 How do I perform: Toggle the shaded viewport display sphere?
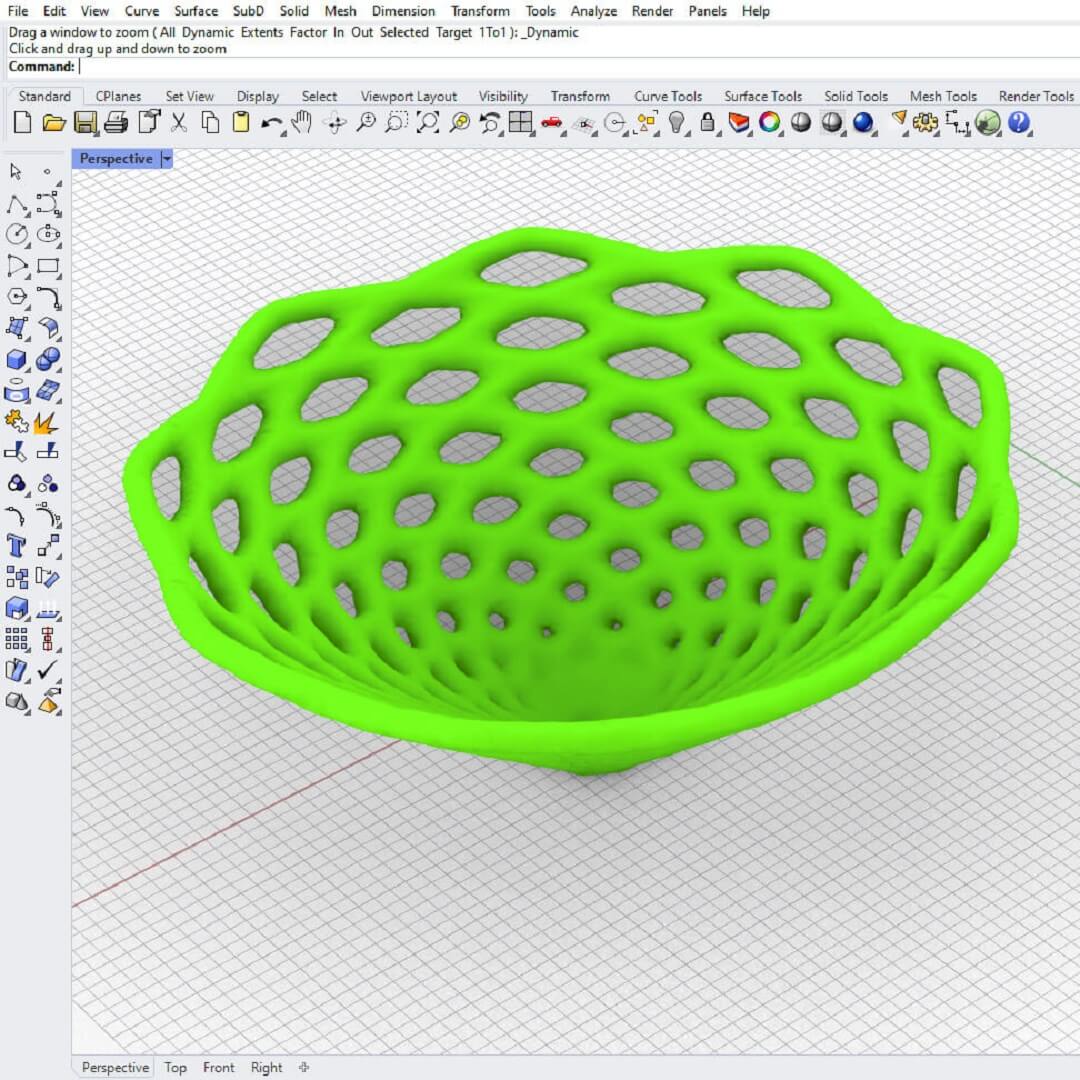(832, 123)
